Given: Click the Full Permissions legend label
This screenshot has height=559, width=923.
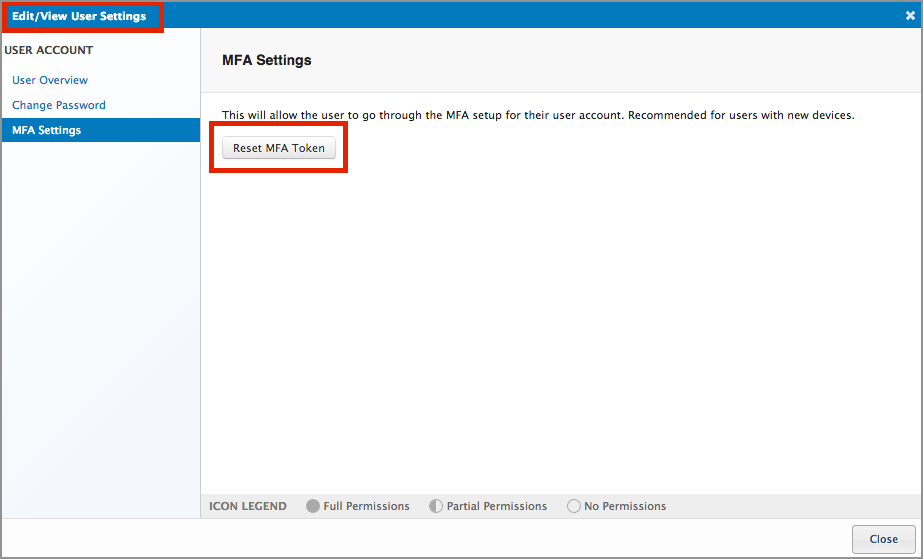Looking at the screenshot, I should [366, 506].
